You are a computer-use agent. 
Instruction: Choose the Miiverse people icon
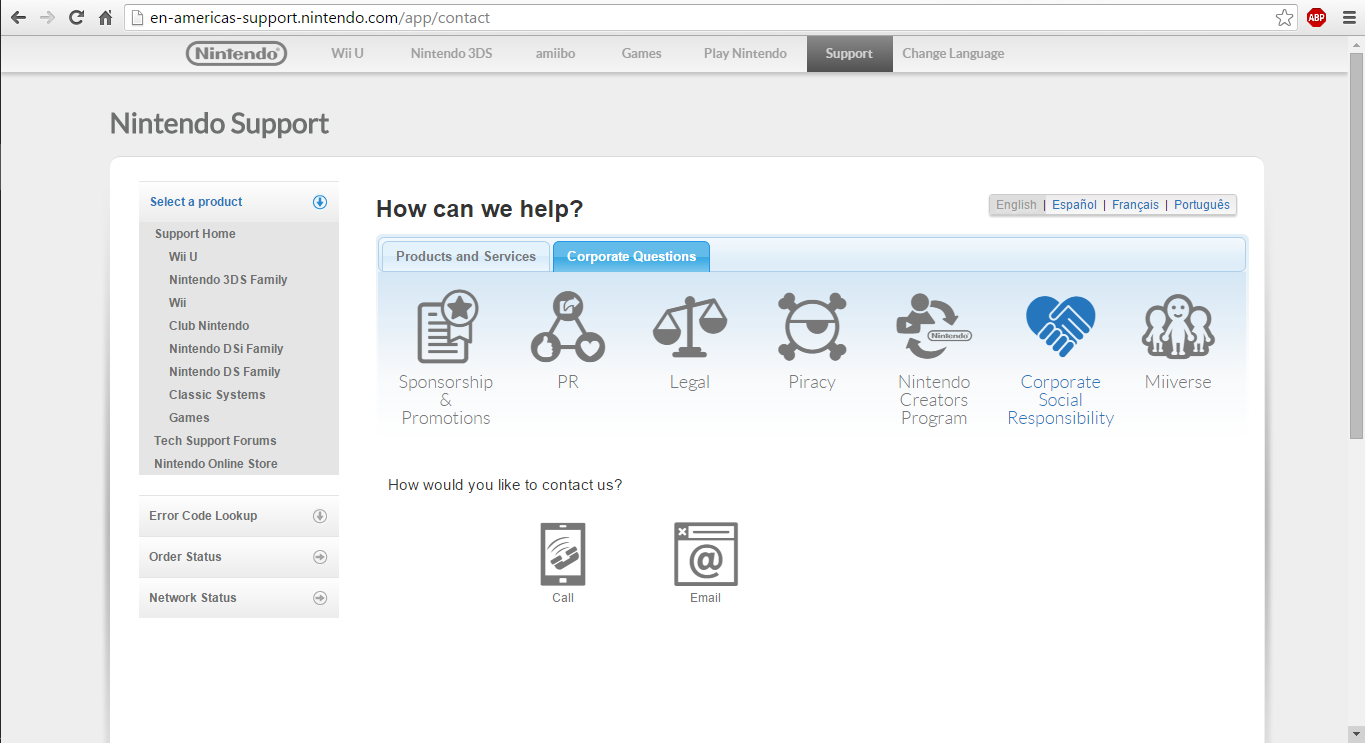(1178, 327)
